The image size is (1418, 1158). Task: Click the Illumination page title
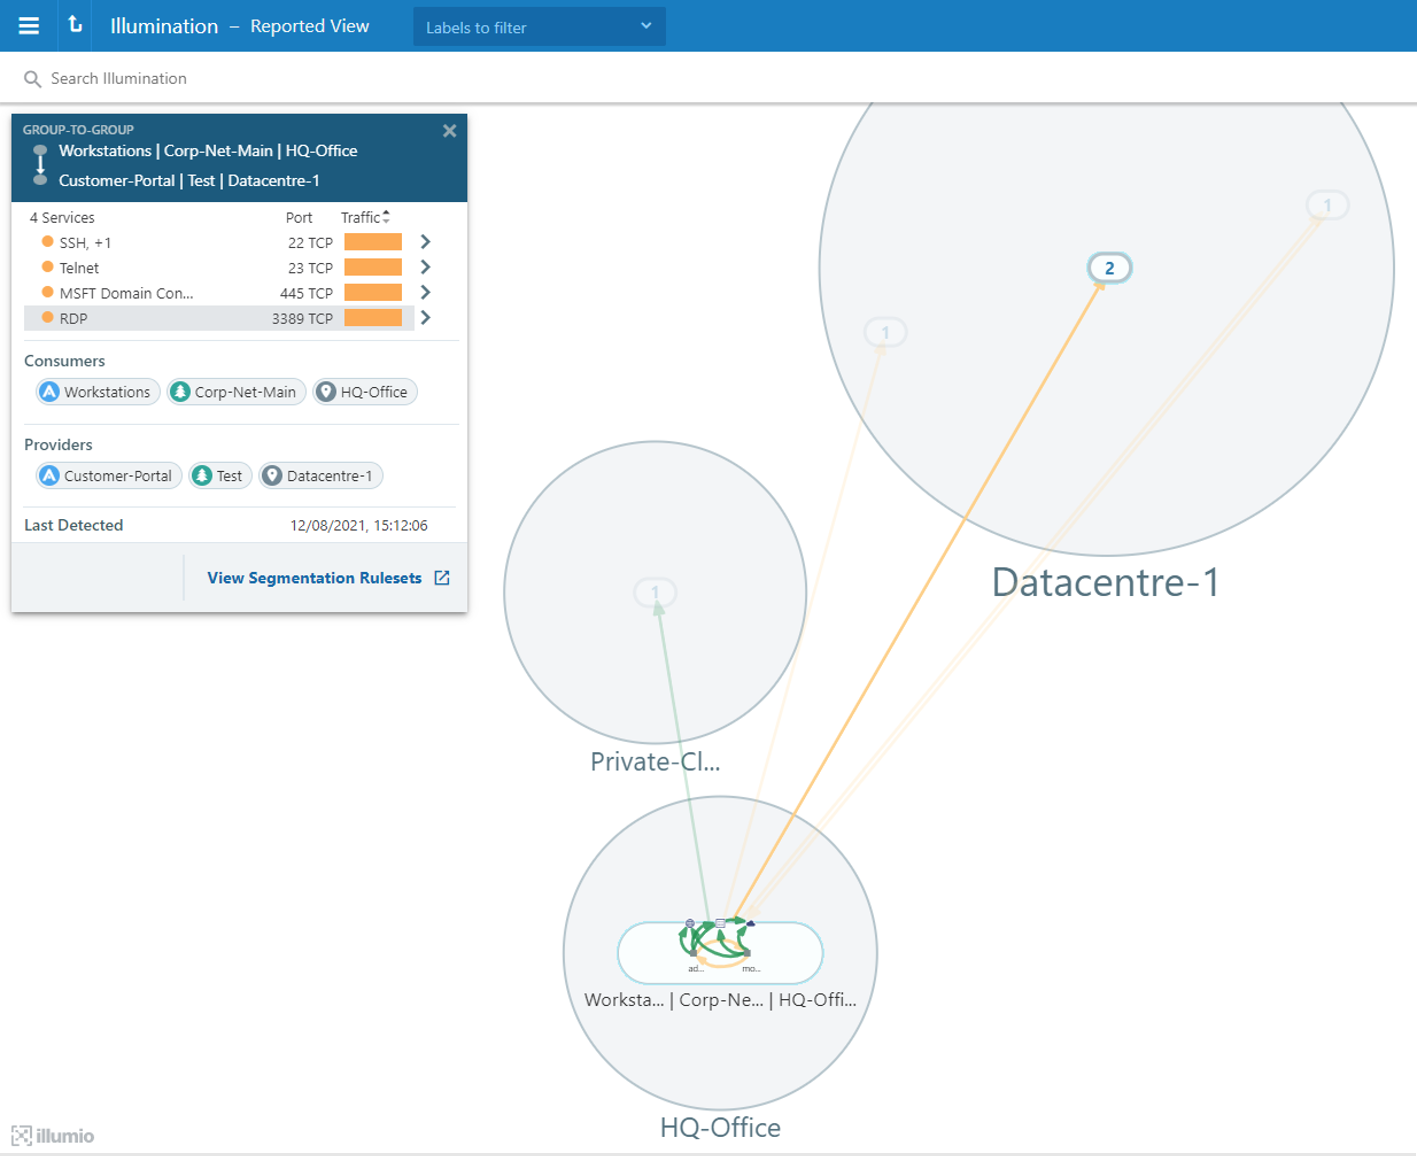coord(164,26)
